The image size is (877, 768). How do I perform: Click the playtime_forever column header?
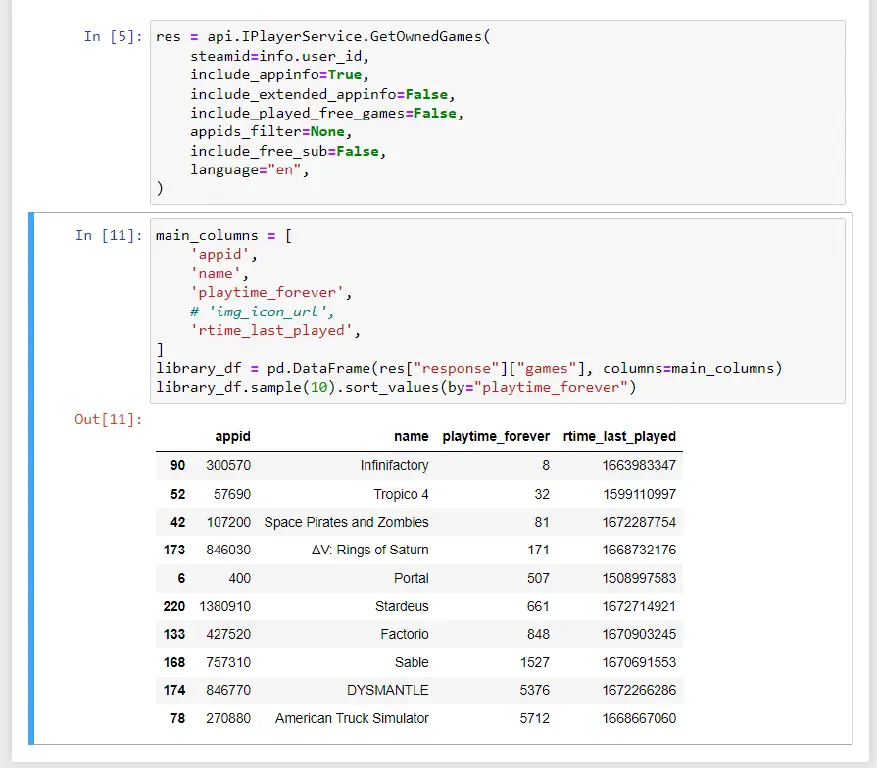(x=496, y=436)
